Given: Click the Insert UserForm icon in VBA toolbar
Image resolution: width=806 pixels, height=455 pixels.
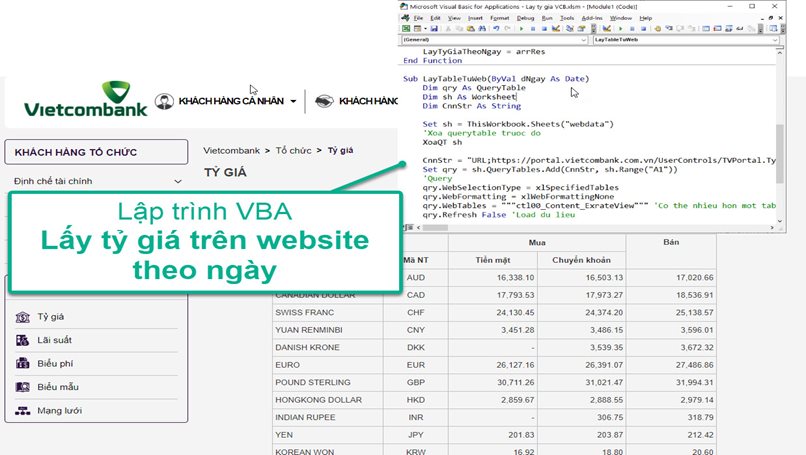Looking at the screenshot, I should coord(417,28).
